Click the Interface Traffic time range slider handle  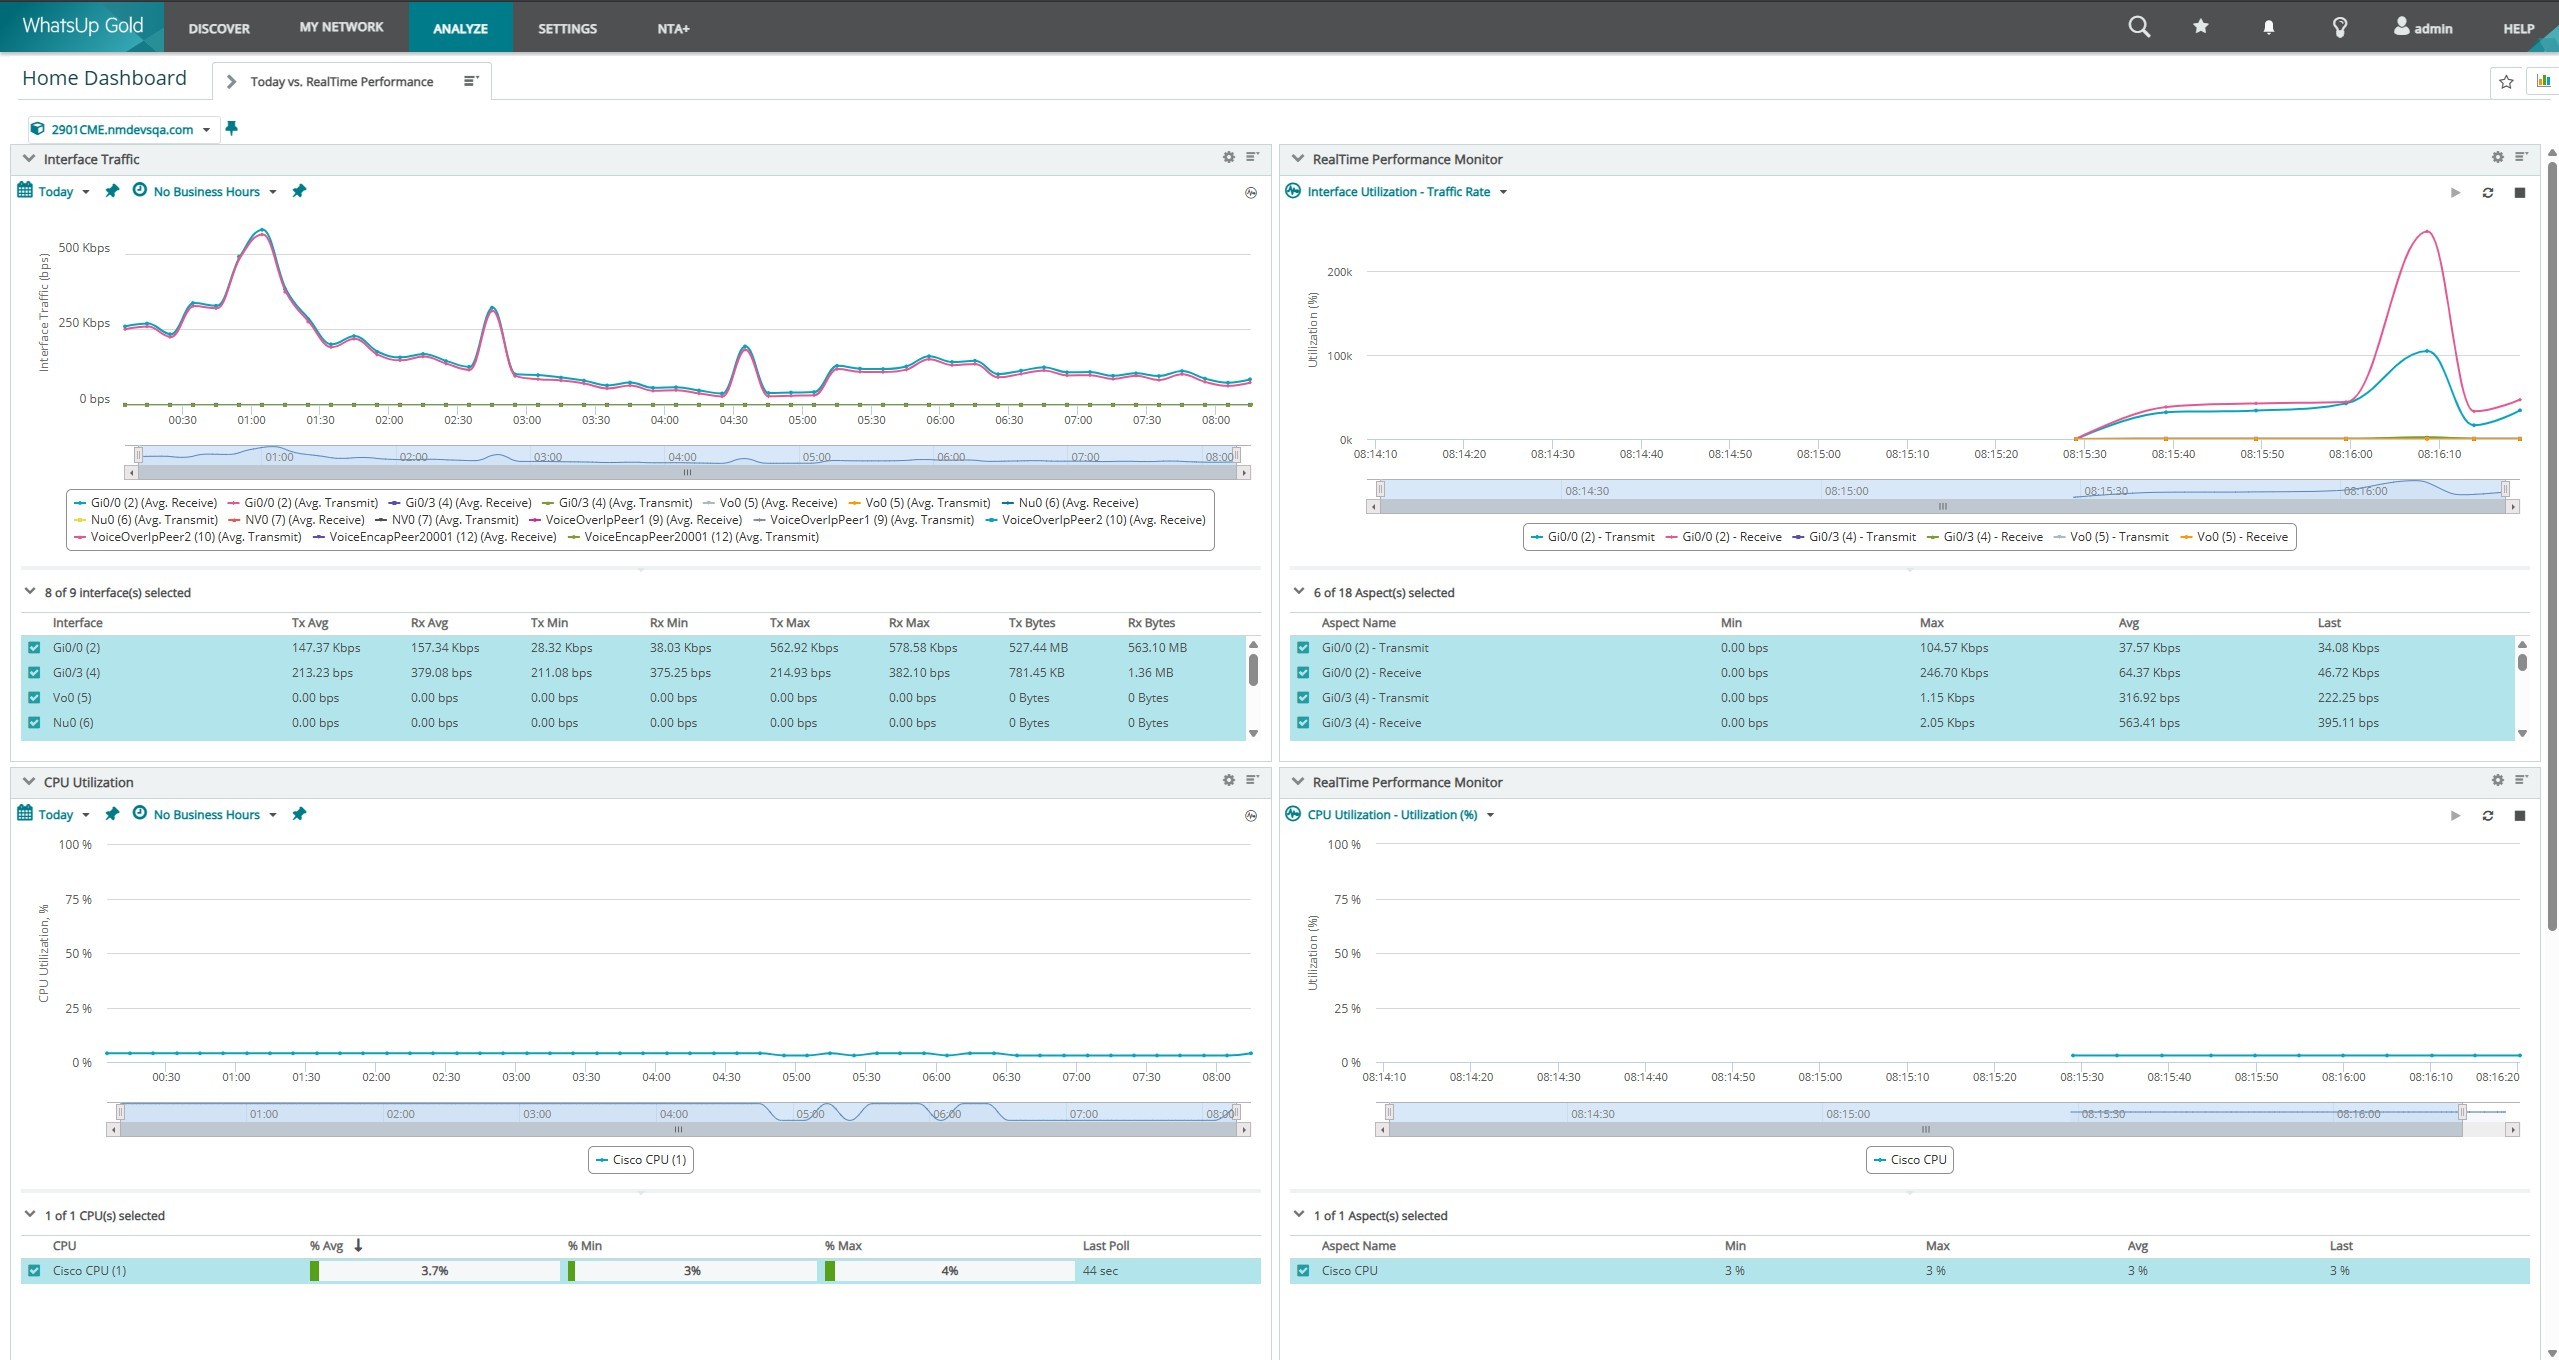click(x=139, y=455)
